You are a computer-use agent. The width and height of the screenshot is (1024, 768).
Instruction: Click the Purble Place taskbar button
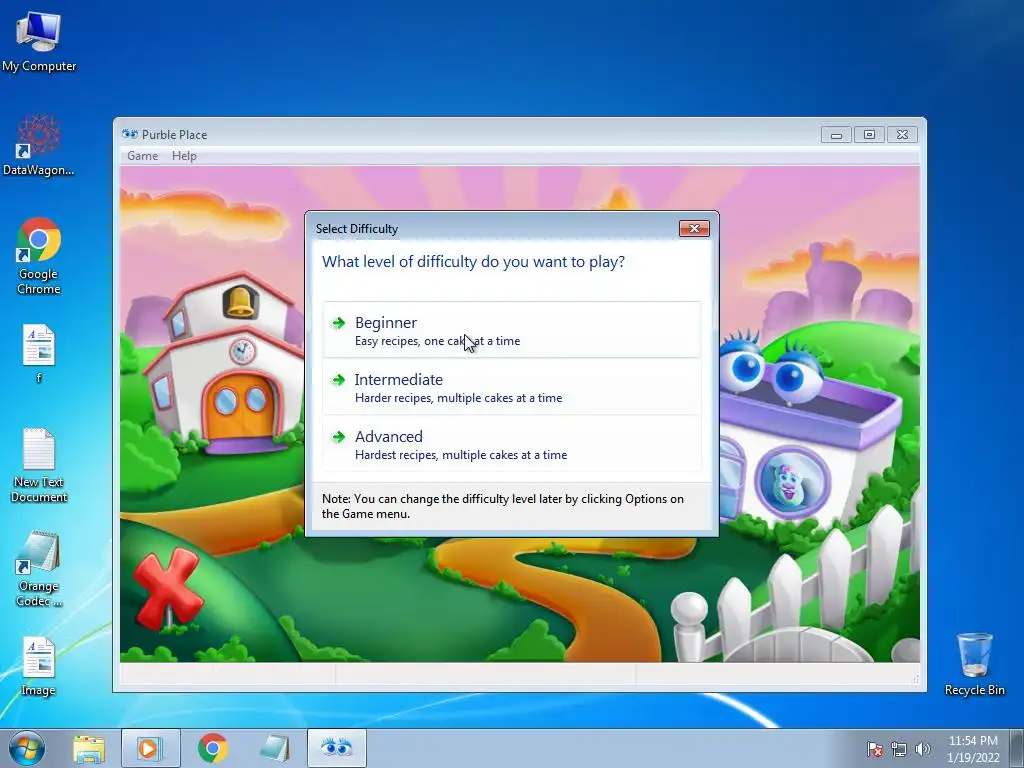337,748
